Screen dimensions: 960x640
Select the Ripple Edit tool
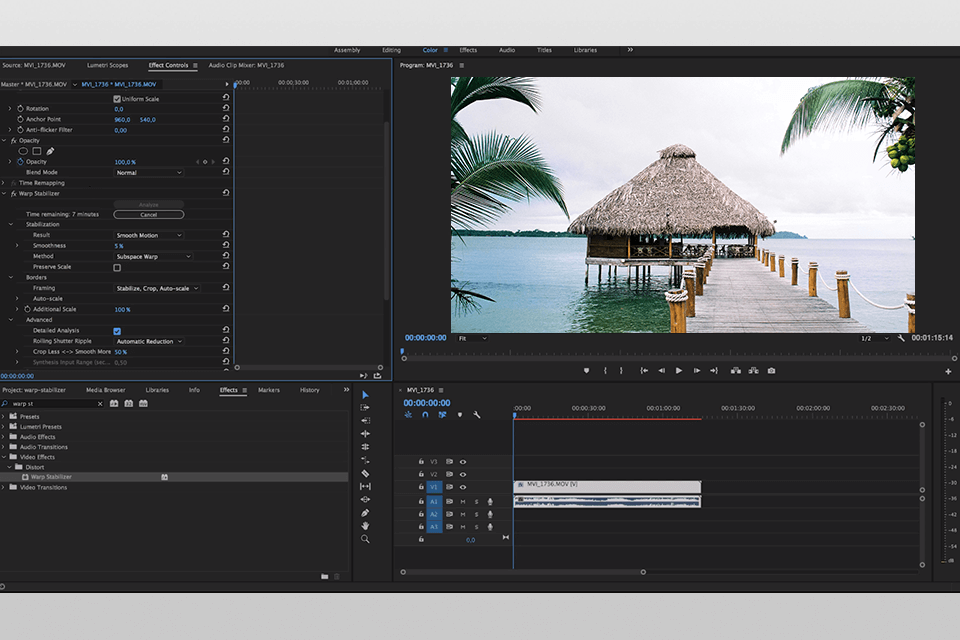[x=366, y=434]
